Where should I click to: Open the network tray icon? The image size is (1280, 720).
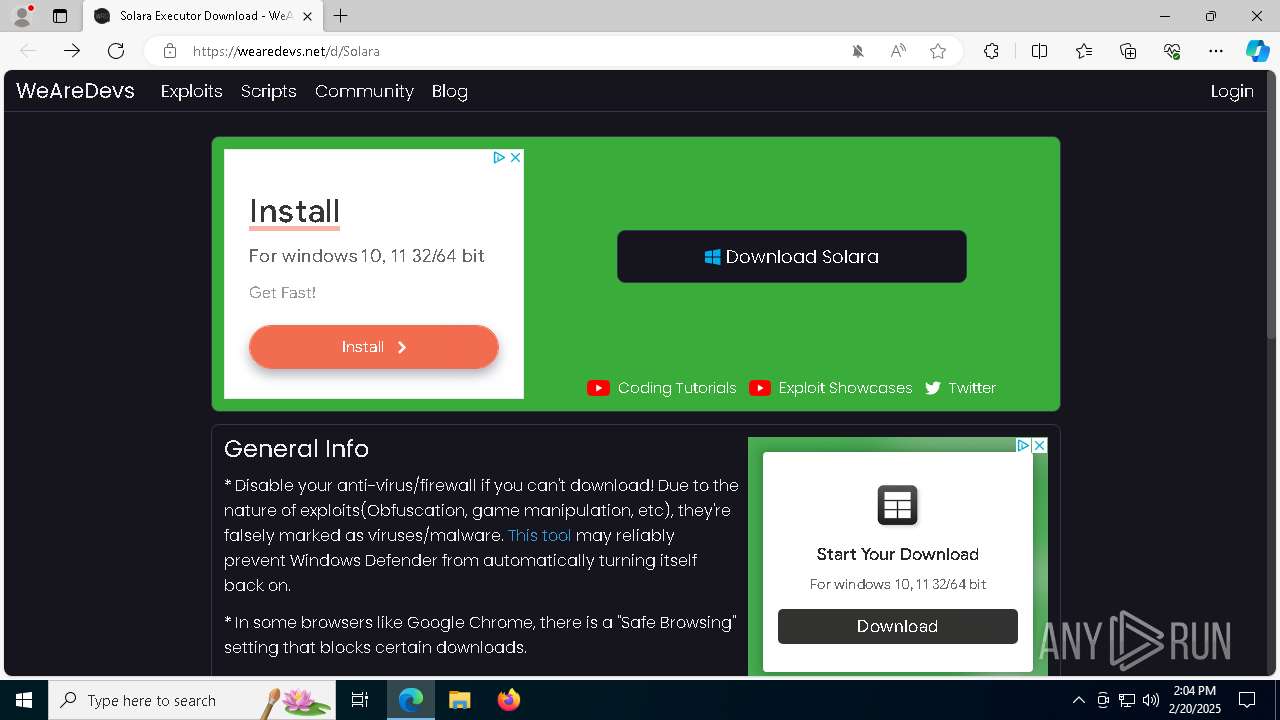click(1127, 700)
